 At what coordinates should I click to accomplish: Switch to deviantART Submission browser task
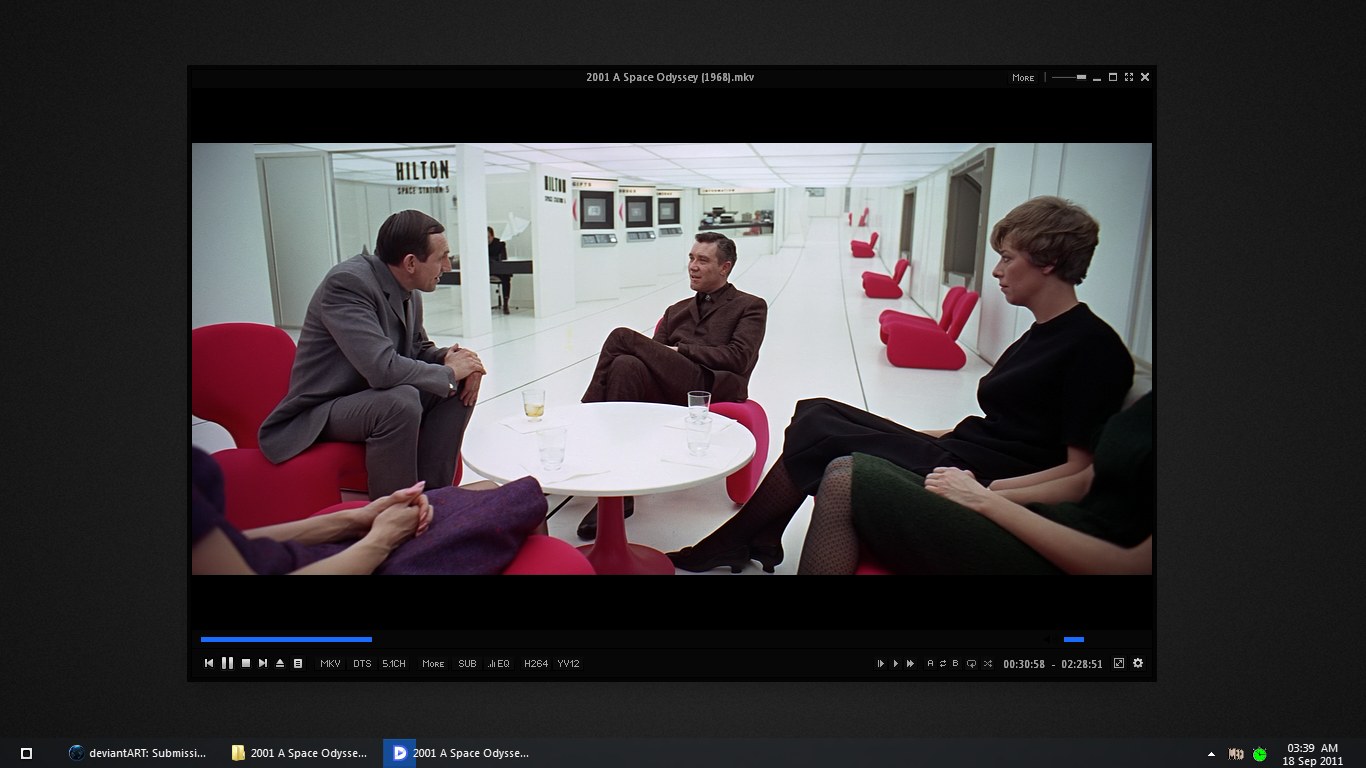[138, 753]
